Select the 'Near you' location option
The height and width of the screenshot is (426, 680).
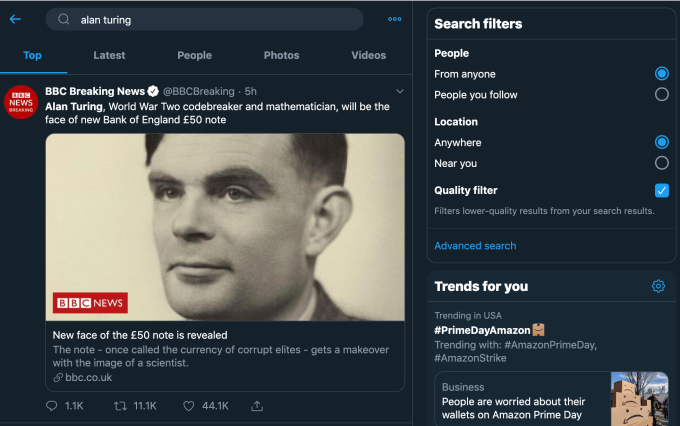tap(661, 163)
